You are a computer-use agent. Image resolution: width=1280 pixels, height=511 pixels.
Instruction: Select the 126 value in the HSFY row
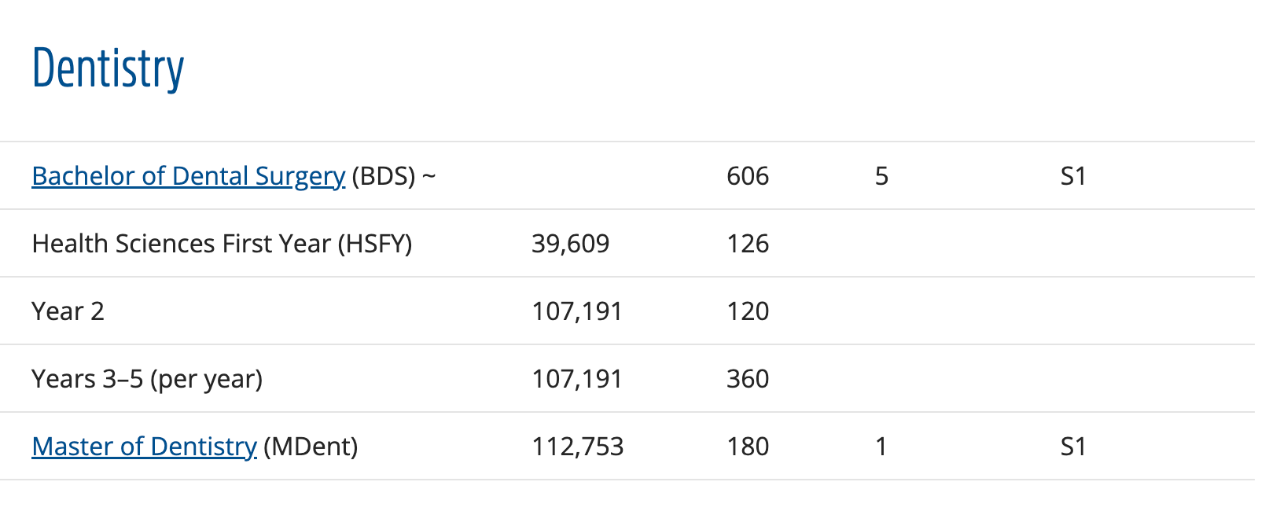tap(748, 243)
